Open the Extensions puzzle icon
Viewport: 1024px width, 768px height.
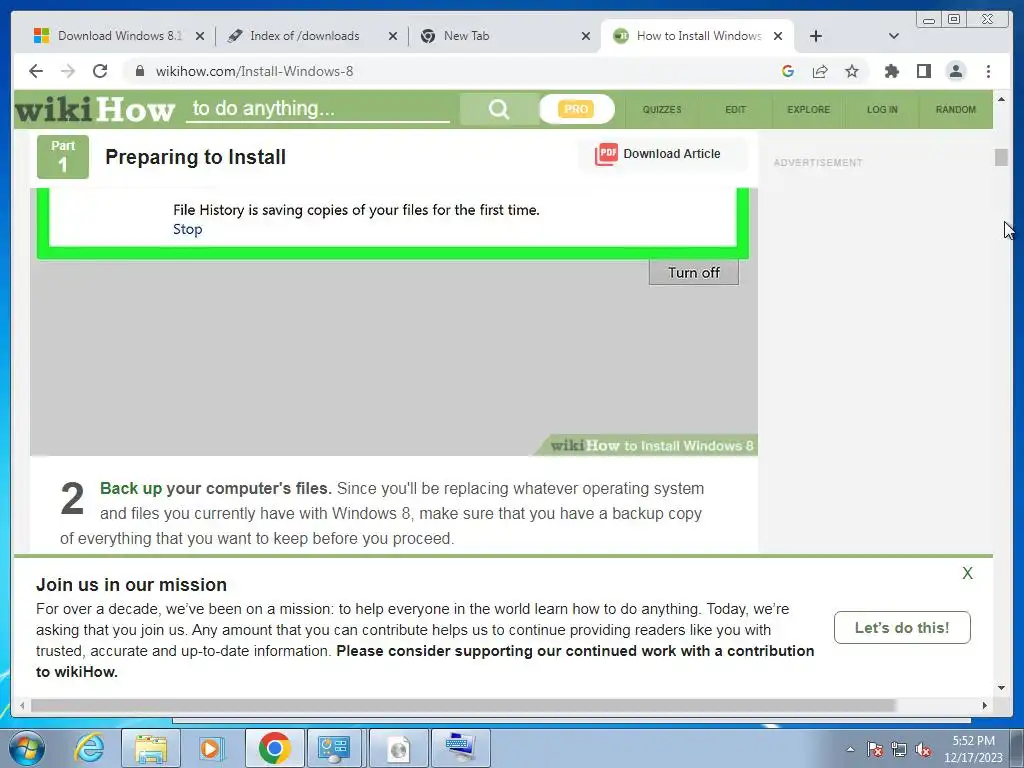tap(891, 71)
